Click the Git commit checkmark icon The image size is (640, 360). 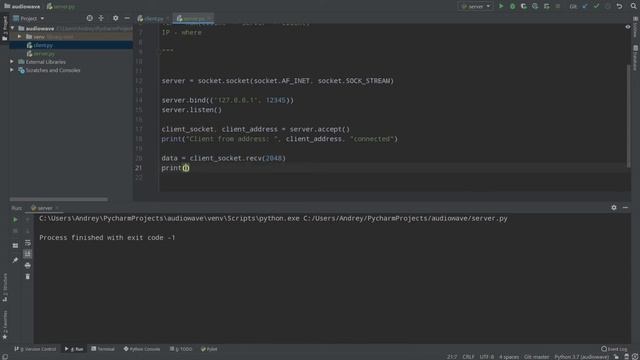click(596, 6)
